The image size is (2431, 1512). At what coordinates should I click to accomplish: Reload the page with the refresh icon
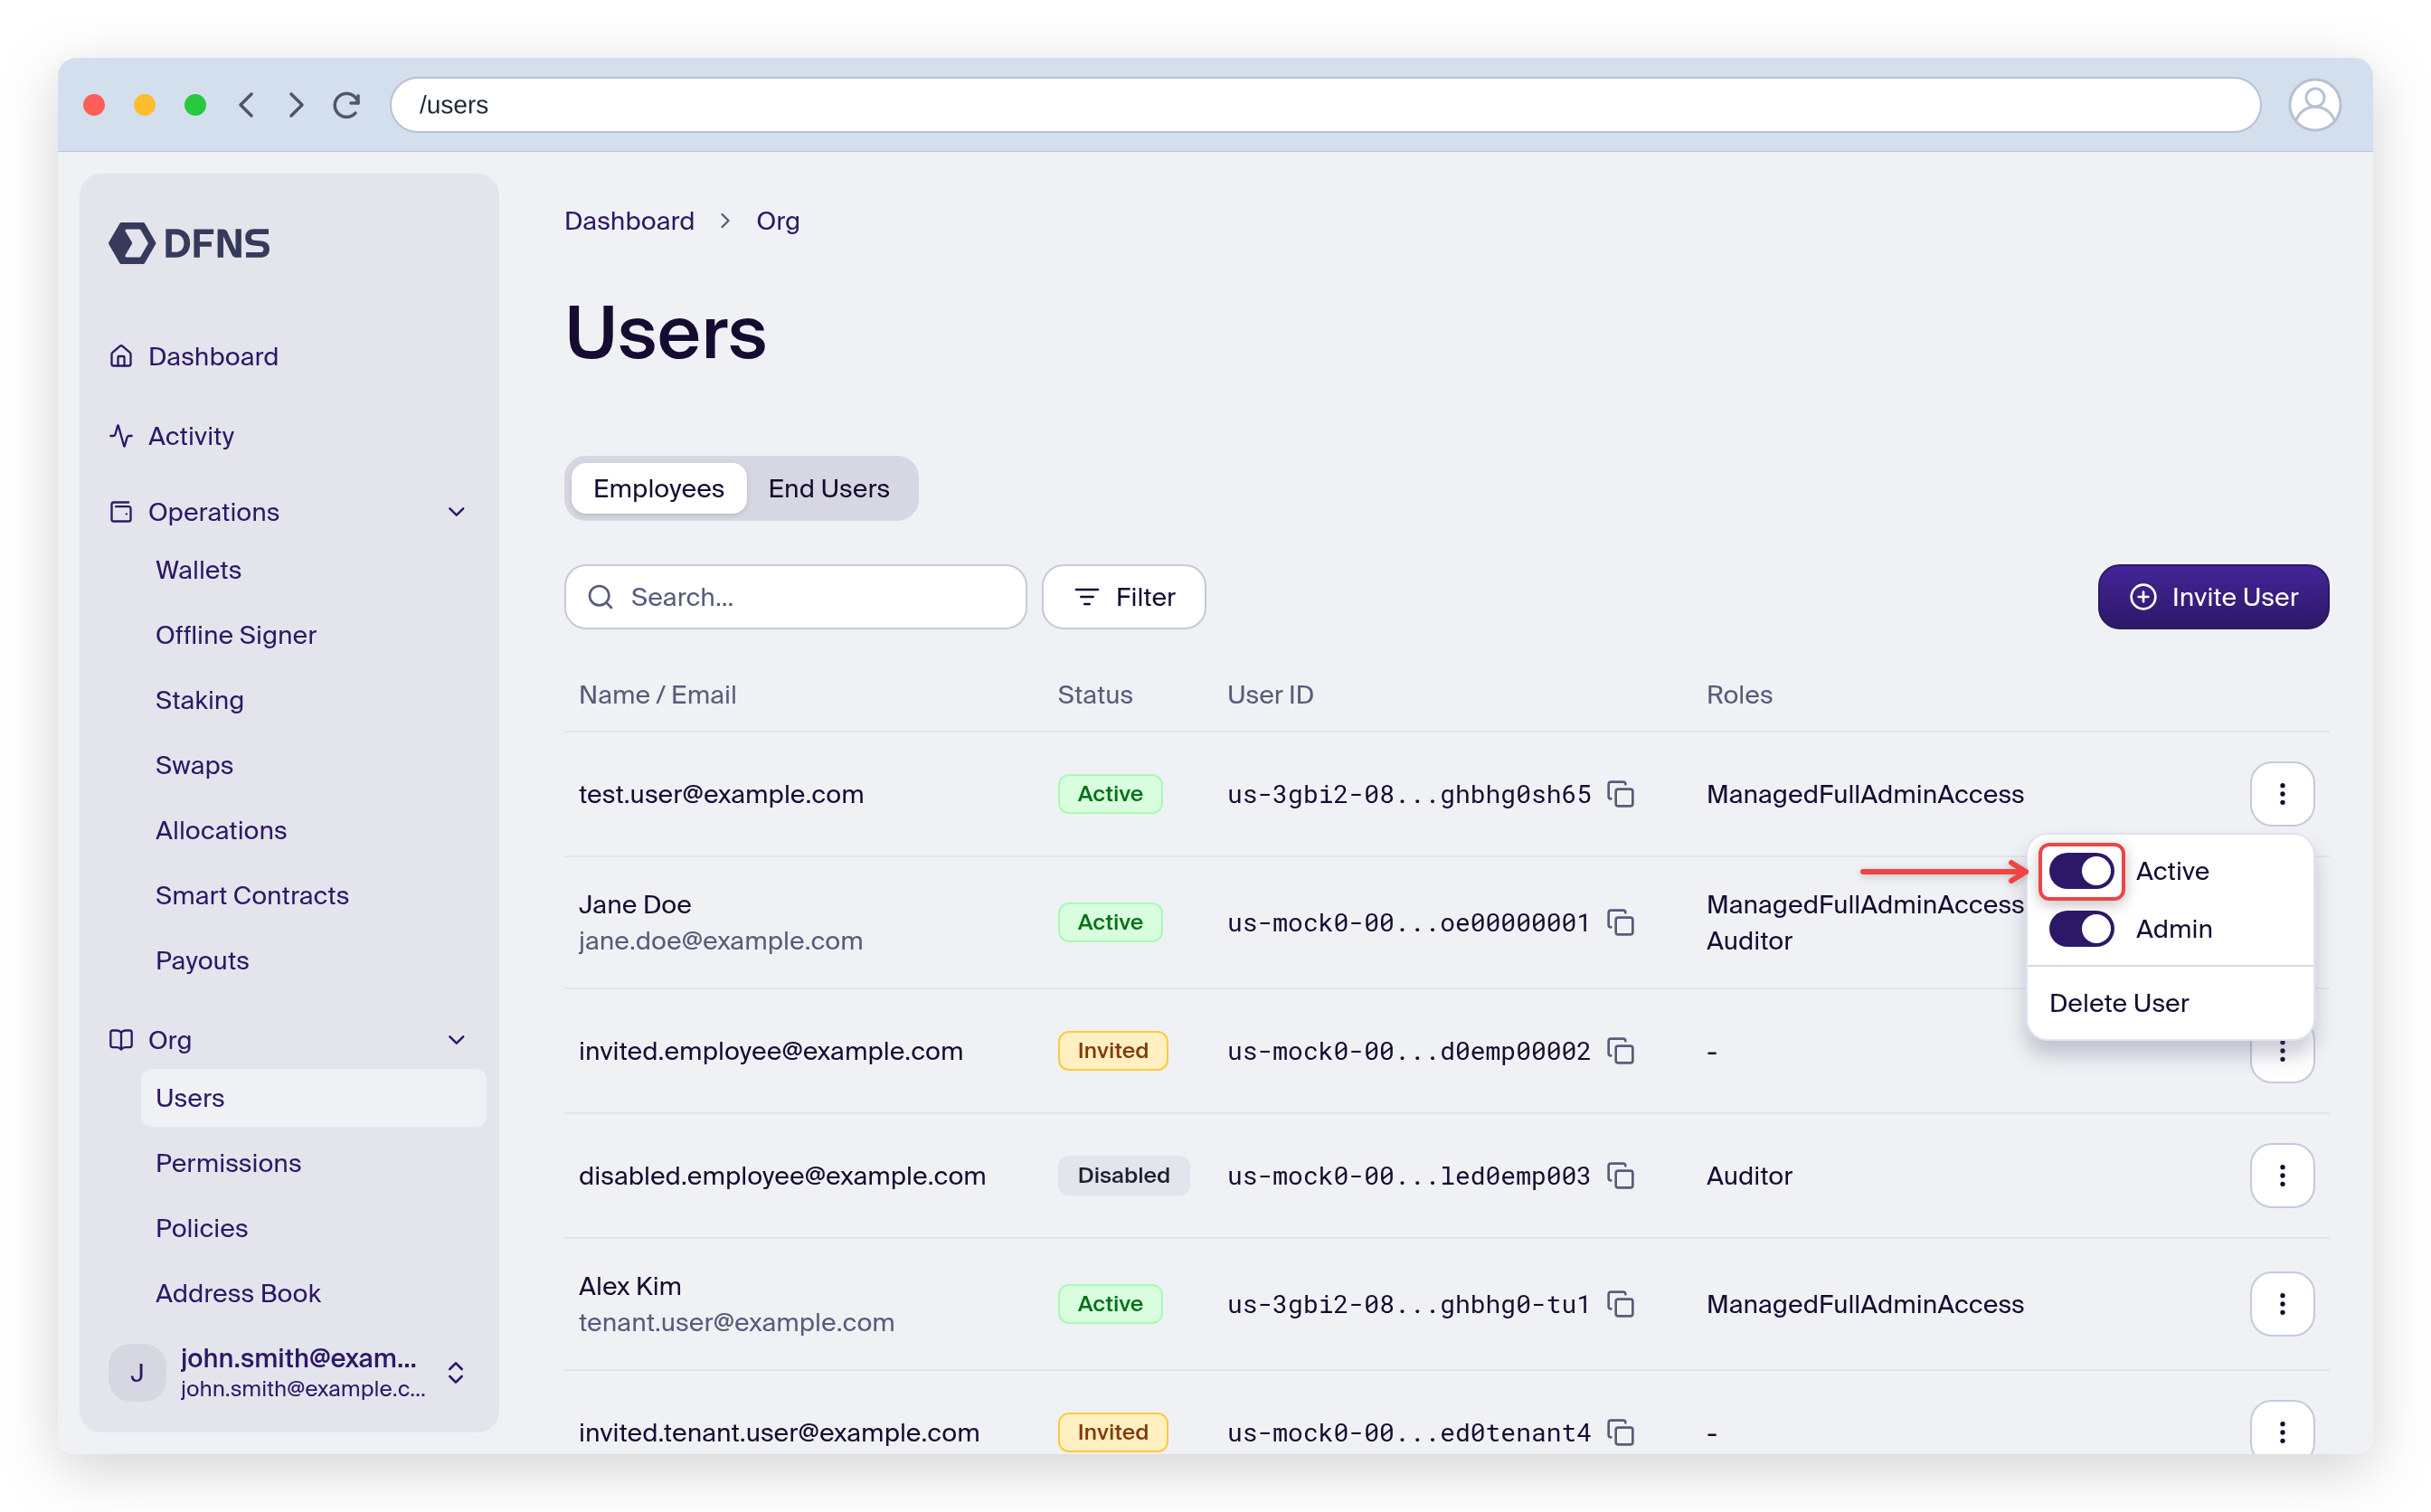pos(347,105)
